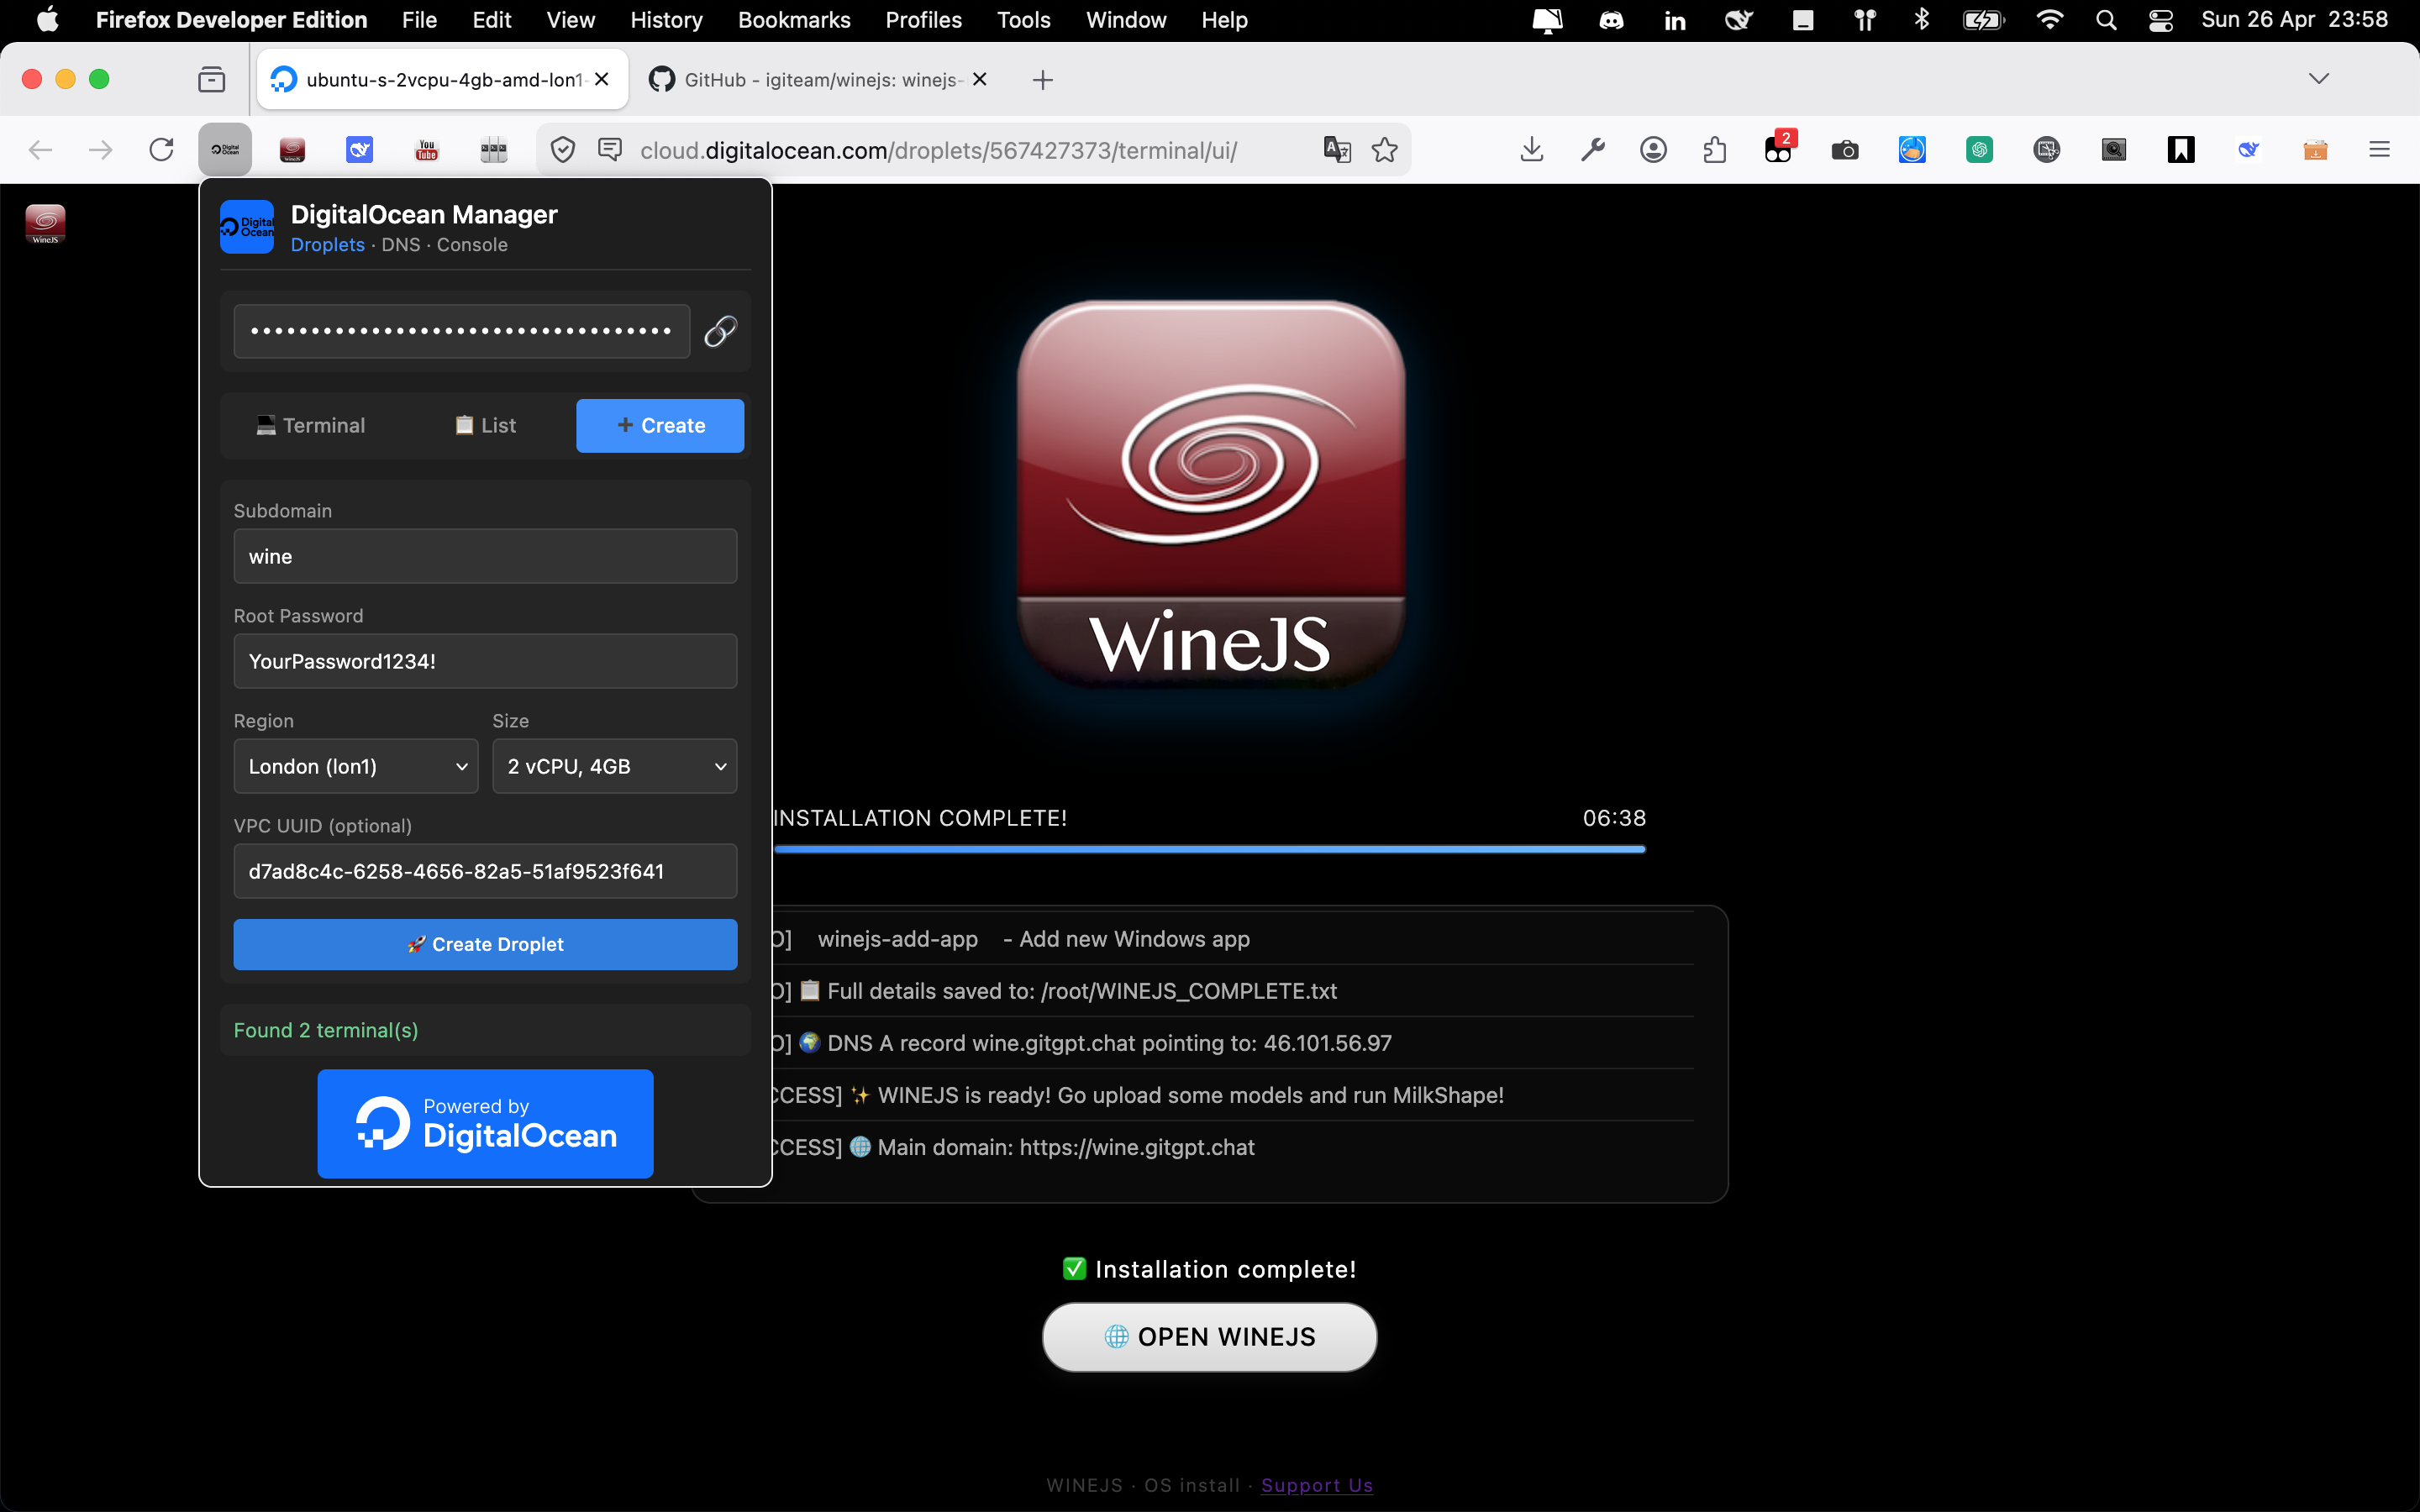Screen dimensions: 2420x1512
Task: Open the History menu
Action: [666, 20]
